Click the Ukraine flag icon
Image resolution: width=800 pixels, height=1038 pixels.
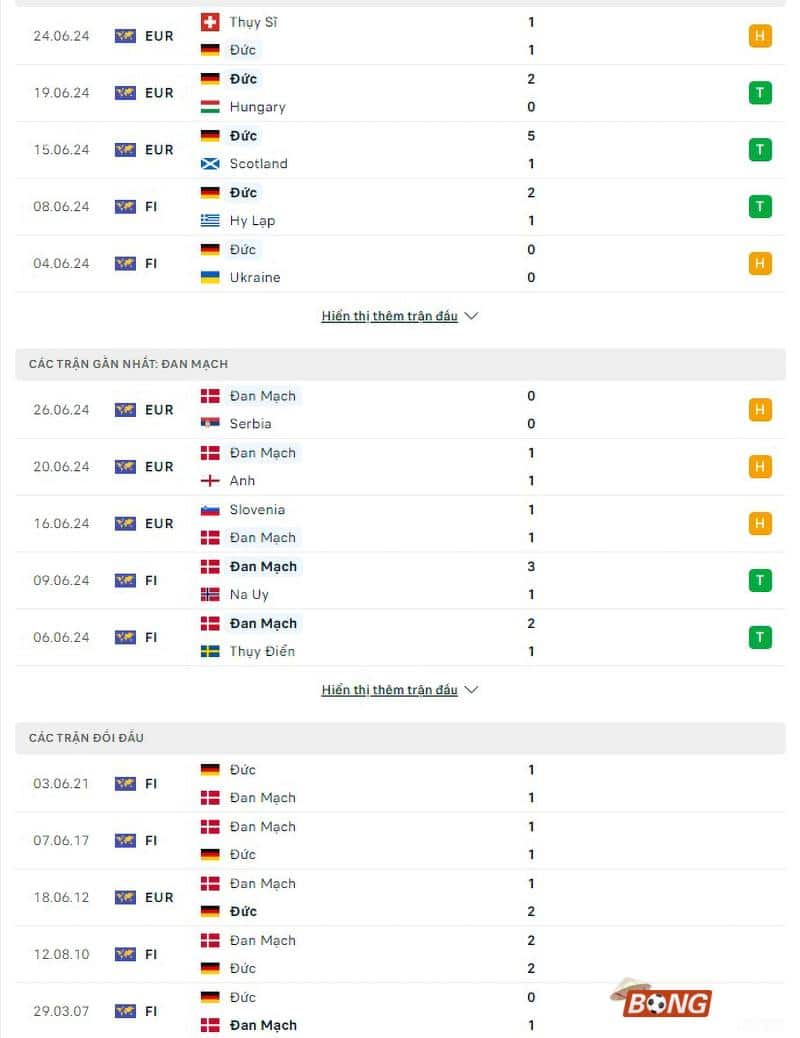pos(210,277)
